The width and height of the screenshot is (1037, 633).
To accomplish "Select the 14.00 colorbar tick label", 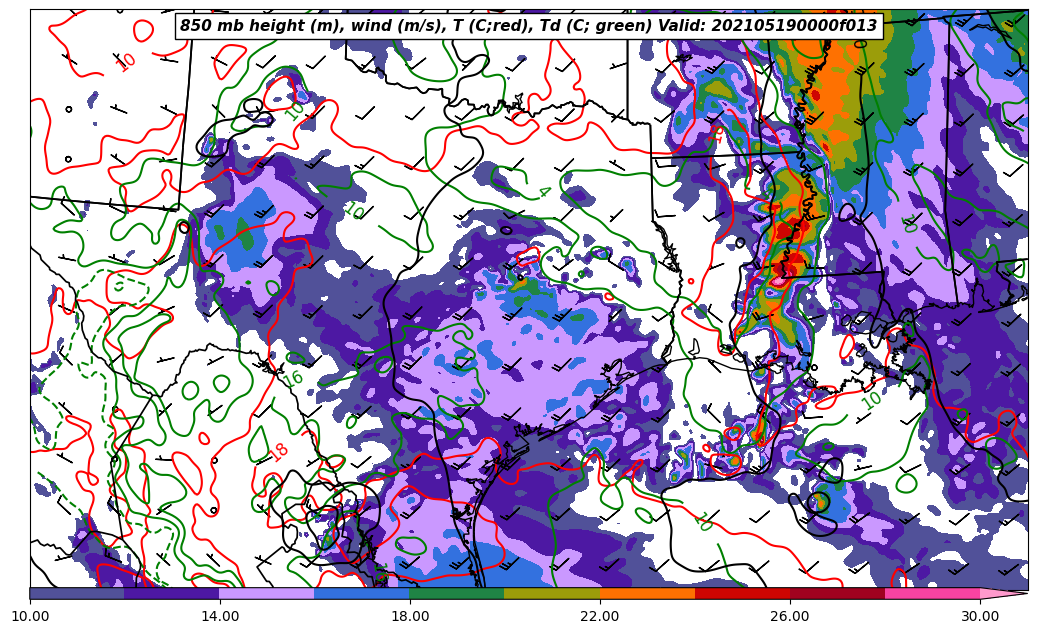I will coord(220,616).
